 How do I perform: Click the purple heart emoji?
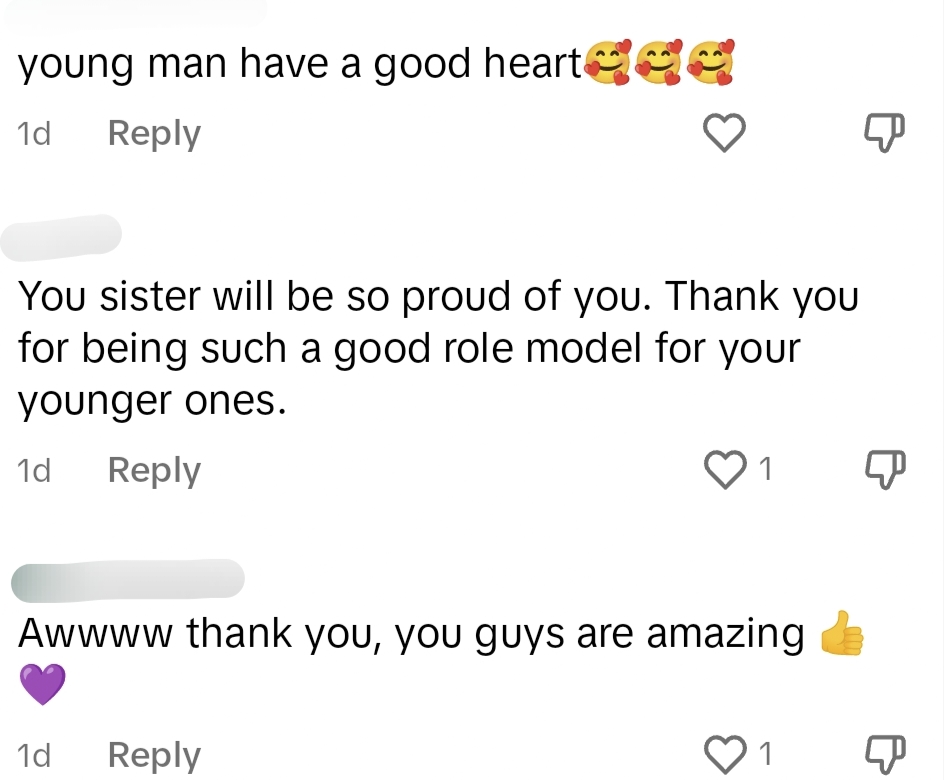(42, 684)
